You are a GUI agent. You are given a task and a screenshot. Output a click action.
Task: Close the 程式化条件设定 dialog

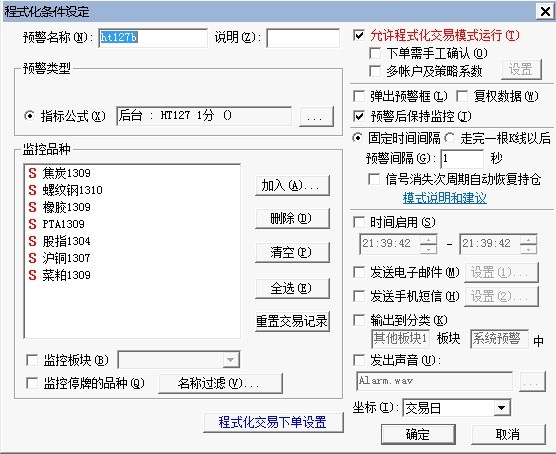tap(546, 12)
